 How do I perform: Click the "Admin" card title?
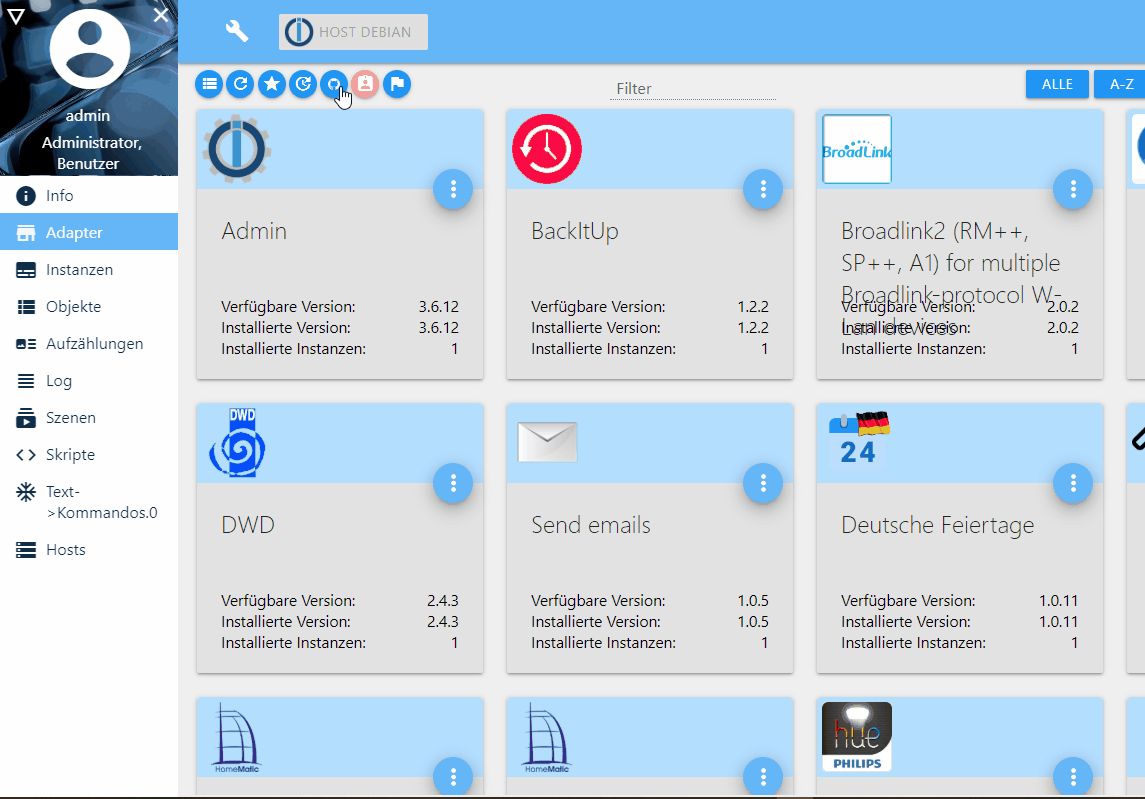(x=254, y=231)
